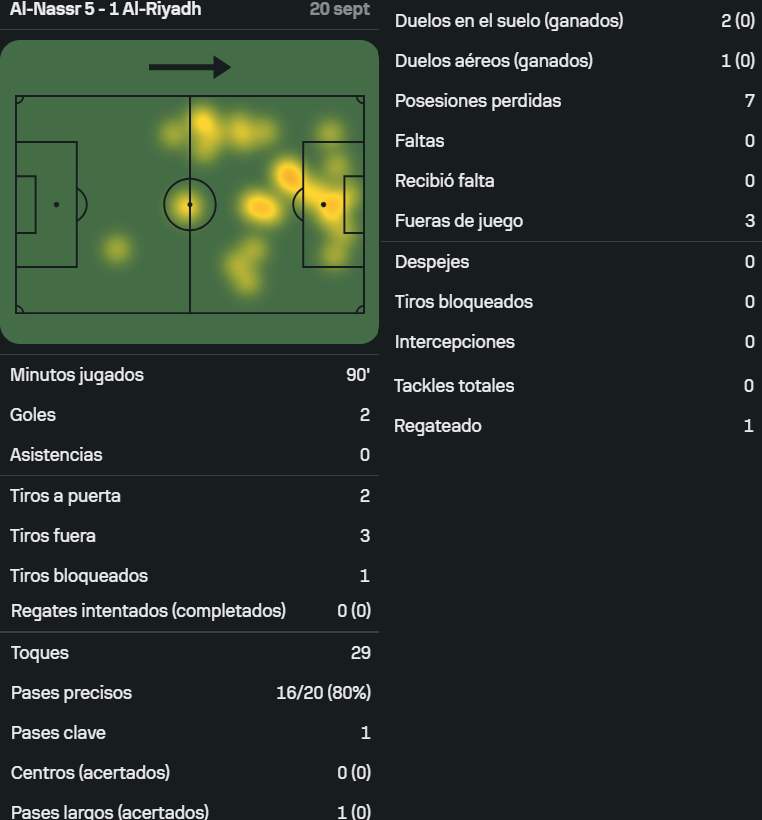Image resolution: width=762 pixels, height=820 pixels.
Task: Click the Tiros a puerta stat
Action: pyautogui.click(x=189, y=496)
